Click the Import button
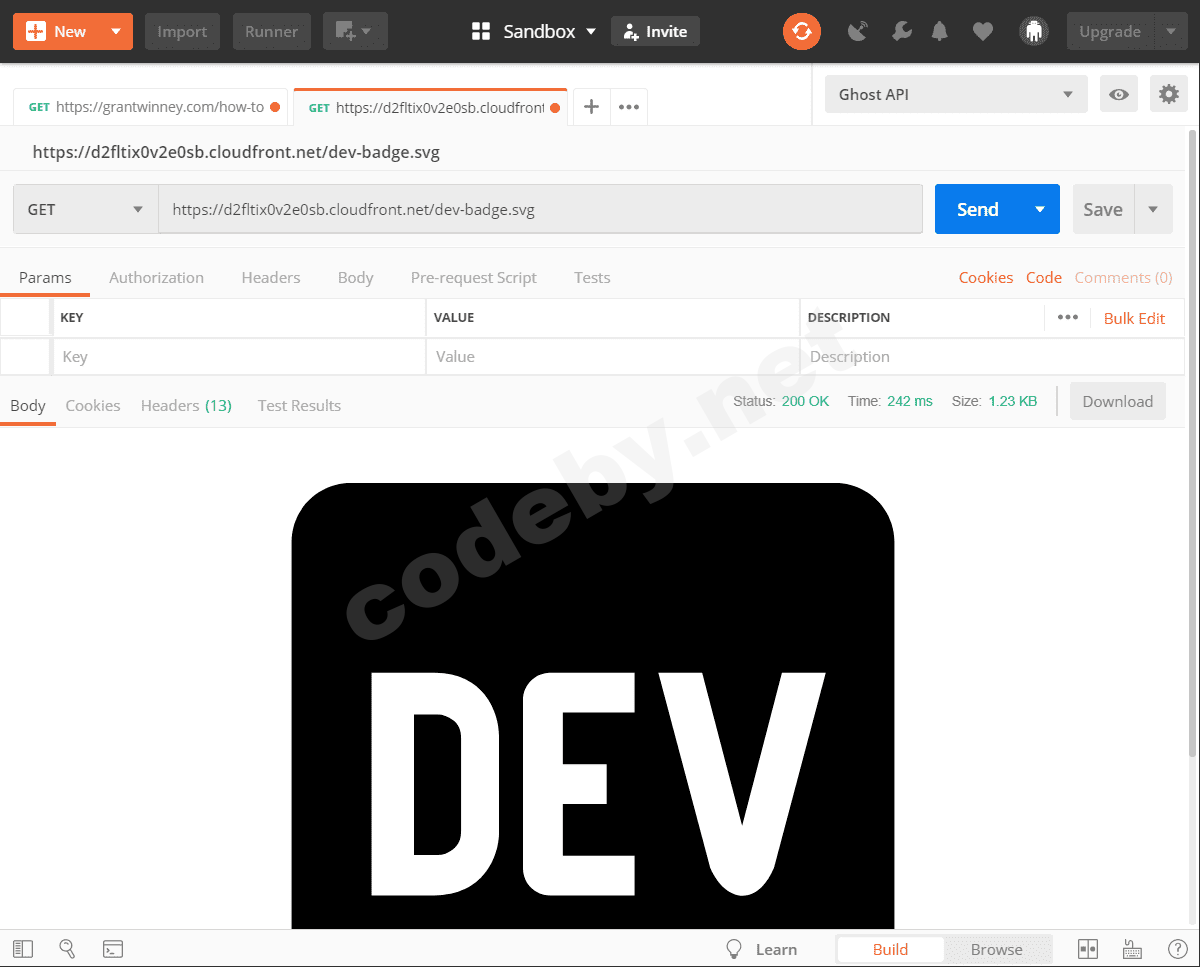 182,31
